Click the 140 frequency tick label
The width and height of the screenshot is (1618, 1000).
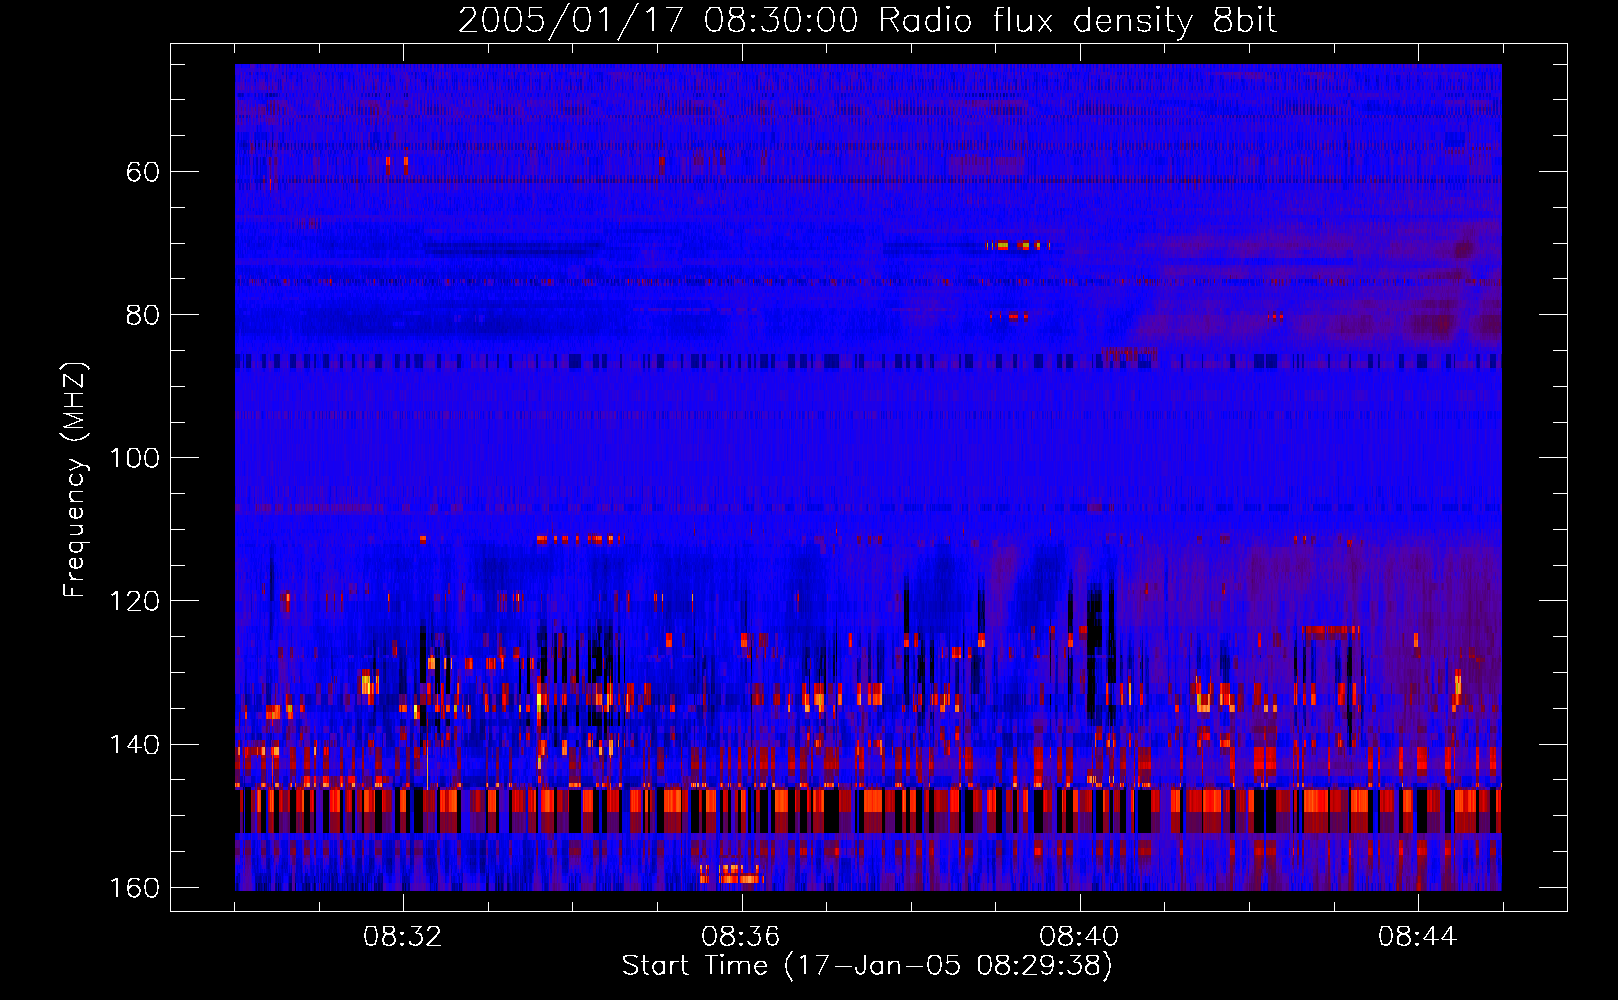tap(134, 745)
